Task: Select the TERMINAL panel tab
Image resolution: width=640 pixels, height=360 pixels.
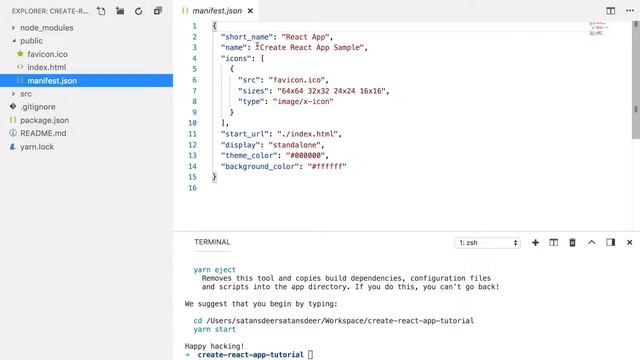Action: tap(212, 242)
